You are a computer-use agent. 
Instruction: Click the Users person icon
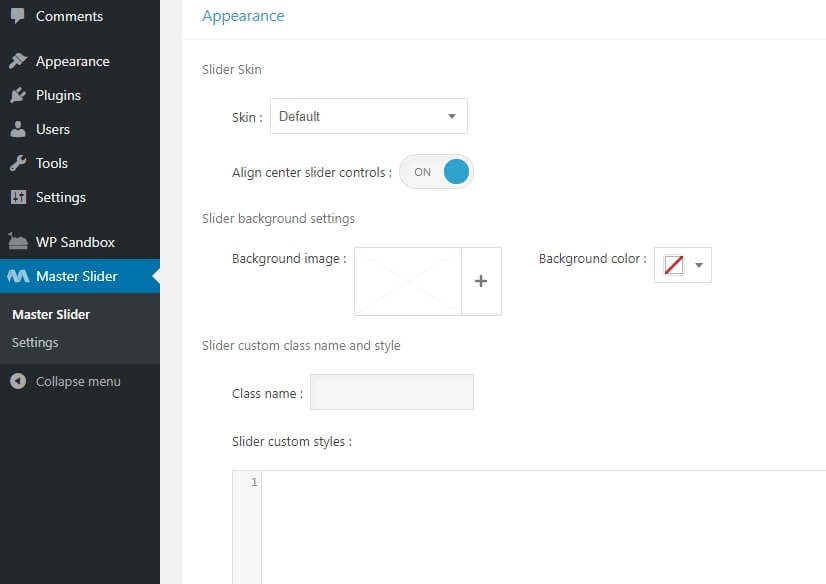tap(18, 129)
